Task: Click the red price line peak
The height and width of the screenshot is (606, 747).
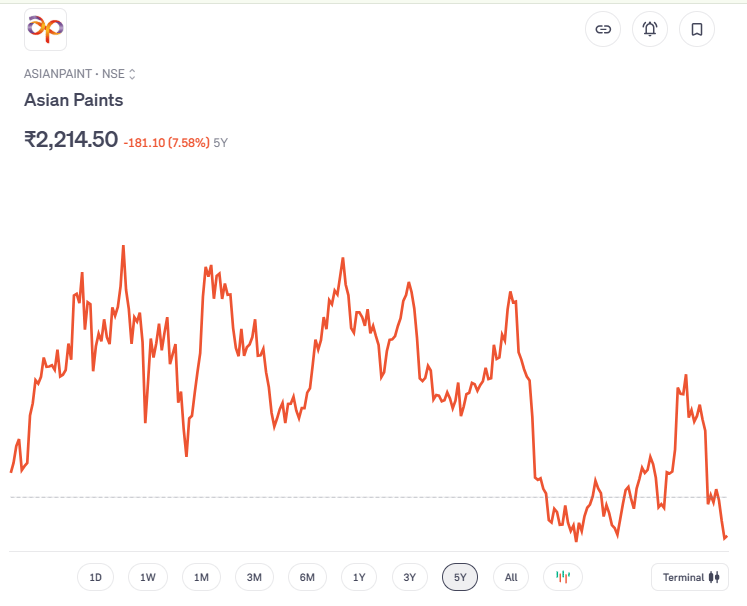Action: 123,246
